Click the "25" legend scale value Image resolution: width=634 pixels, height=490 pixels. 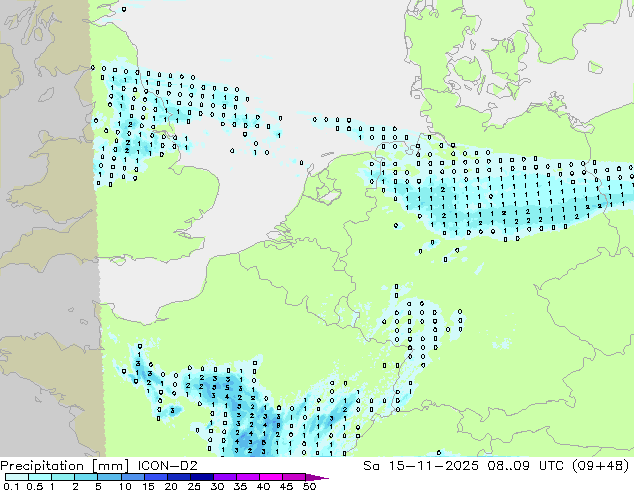coord(194,486)
